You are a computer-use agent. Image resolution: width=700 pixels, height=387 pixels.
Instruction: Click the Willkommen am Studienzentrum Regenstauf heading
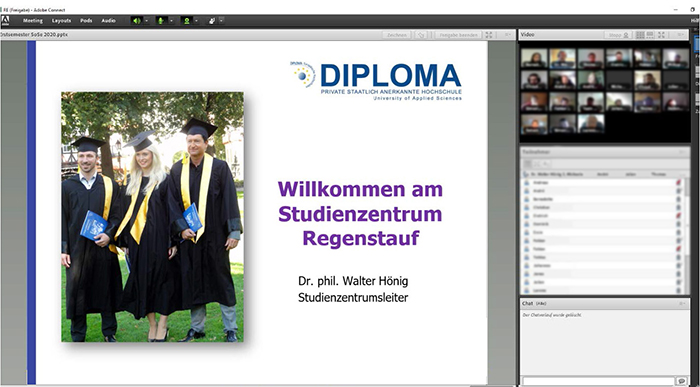coord(360,214)
